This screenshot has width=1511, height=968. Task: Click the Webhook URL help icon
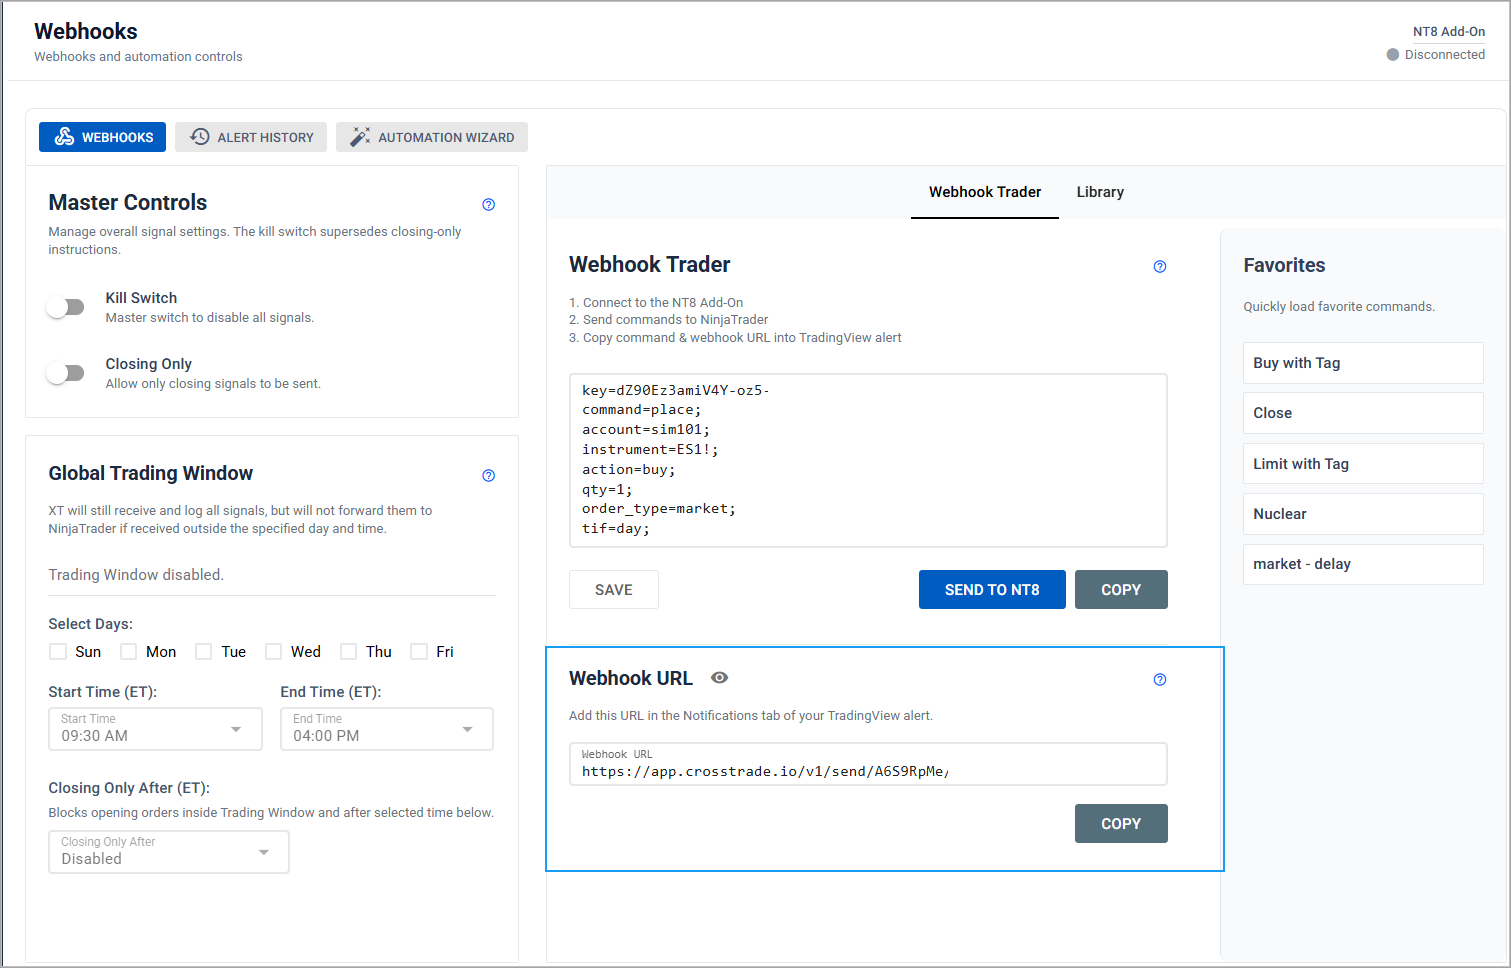tap(1159, 680)
